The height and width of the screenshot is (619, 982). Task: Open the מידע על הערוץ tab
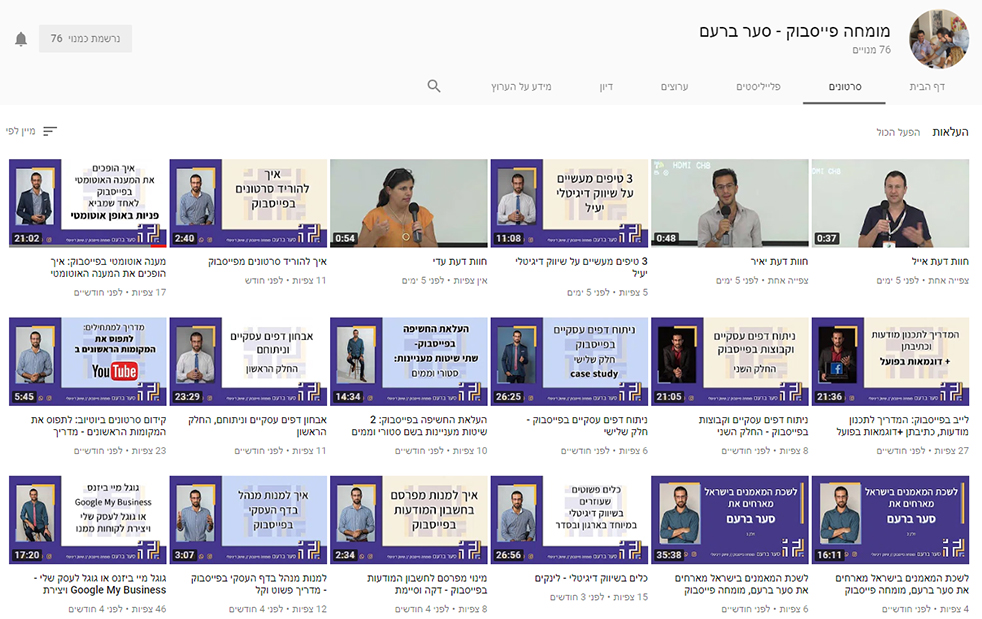point(521,87)
